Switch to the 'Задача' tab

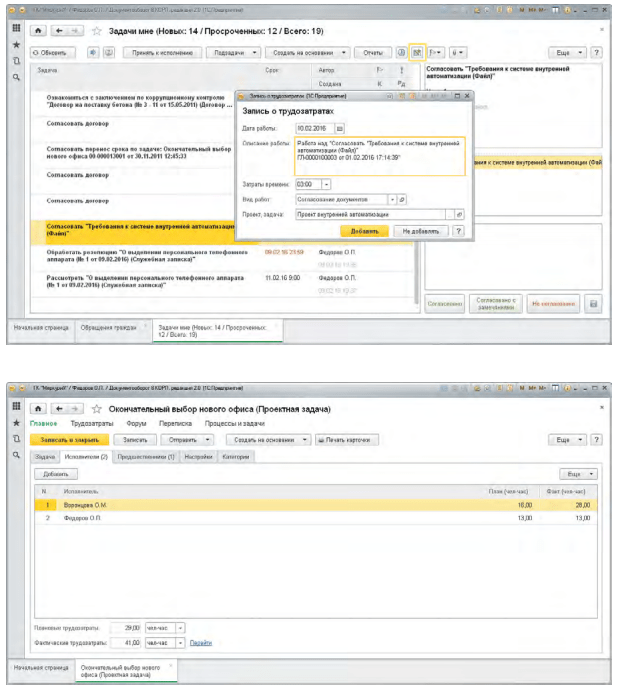click(45, 457)
